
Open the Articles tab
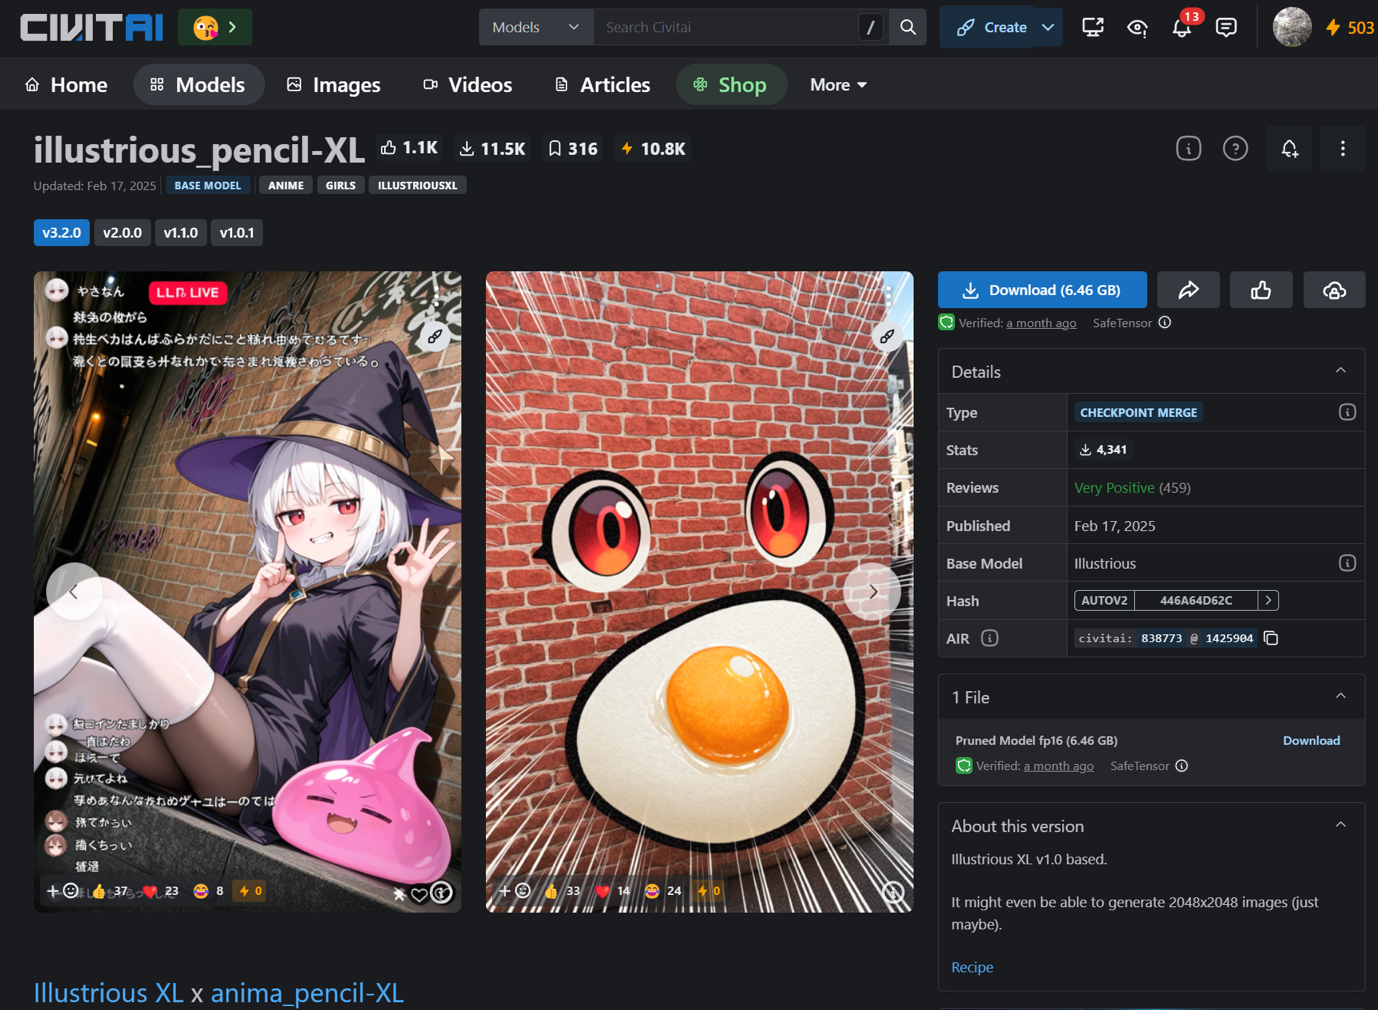(x=602, y=85)
